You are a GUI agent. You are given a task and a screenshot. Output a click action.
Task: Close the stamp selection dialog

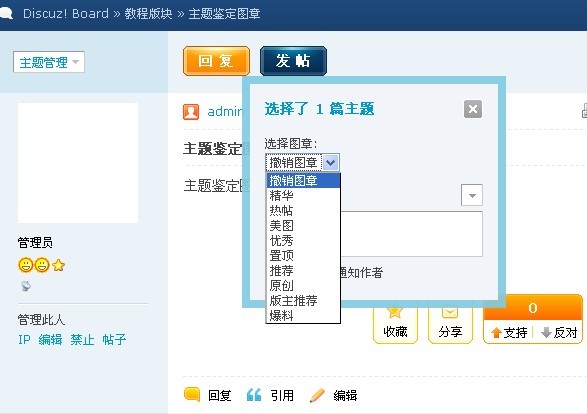pos(473,109)
